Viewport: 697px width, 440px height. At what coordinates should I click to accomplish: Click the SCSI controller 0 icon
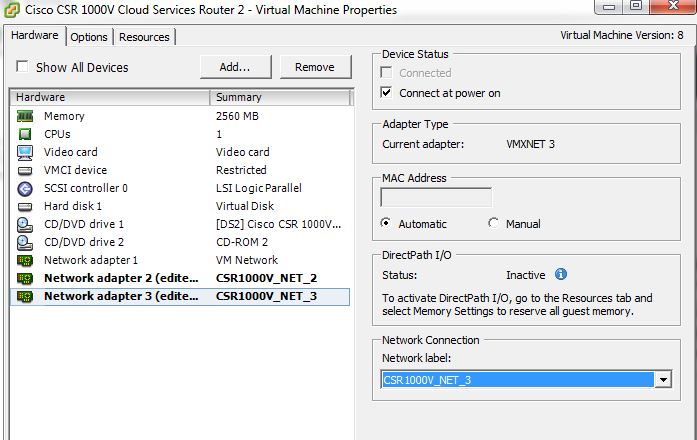point(25,189)
